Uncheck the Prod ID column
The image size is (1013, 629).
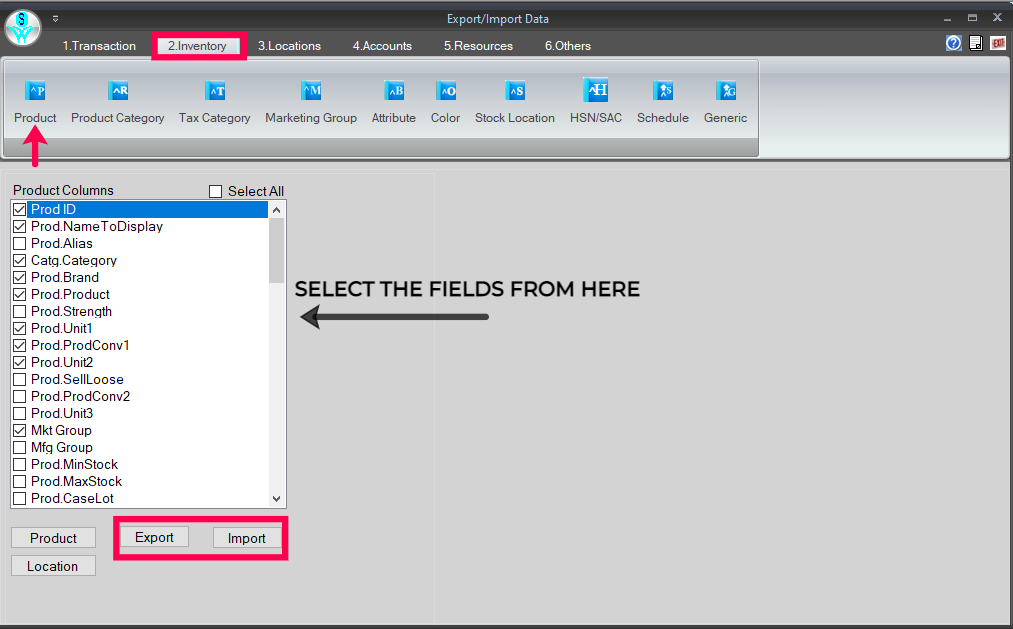coord(19,209)
